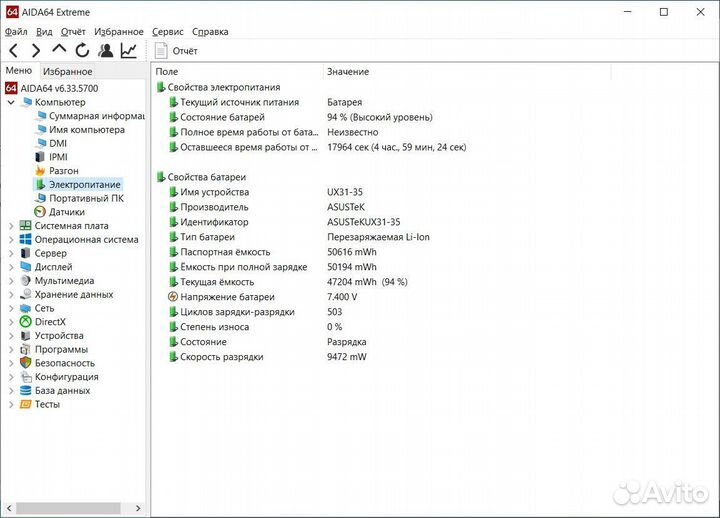
Task: Refresh the page with the circular arrow icon
Action: (x=82, y=51)
